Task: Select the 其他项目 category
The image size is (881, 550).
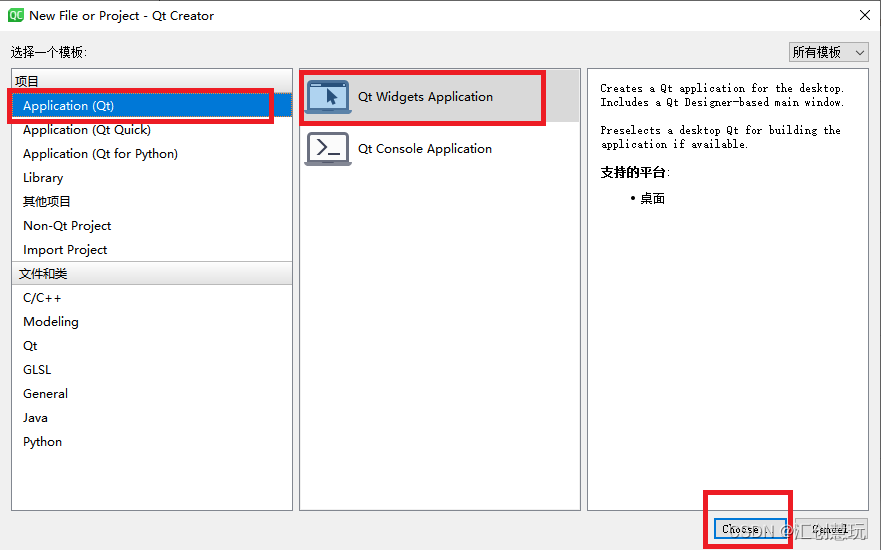Action: tap(152, 202)
